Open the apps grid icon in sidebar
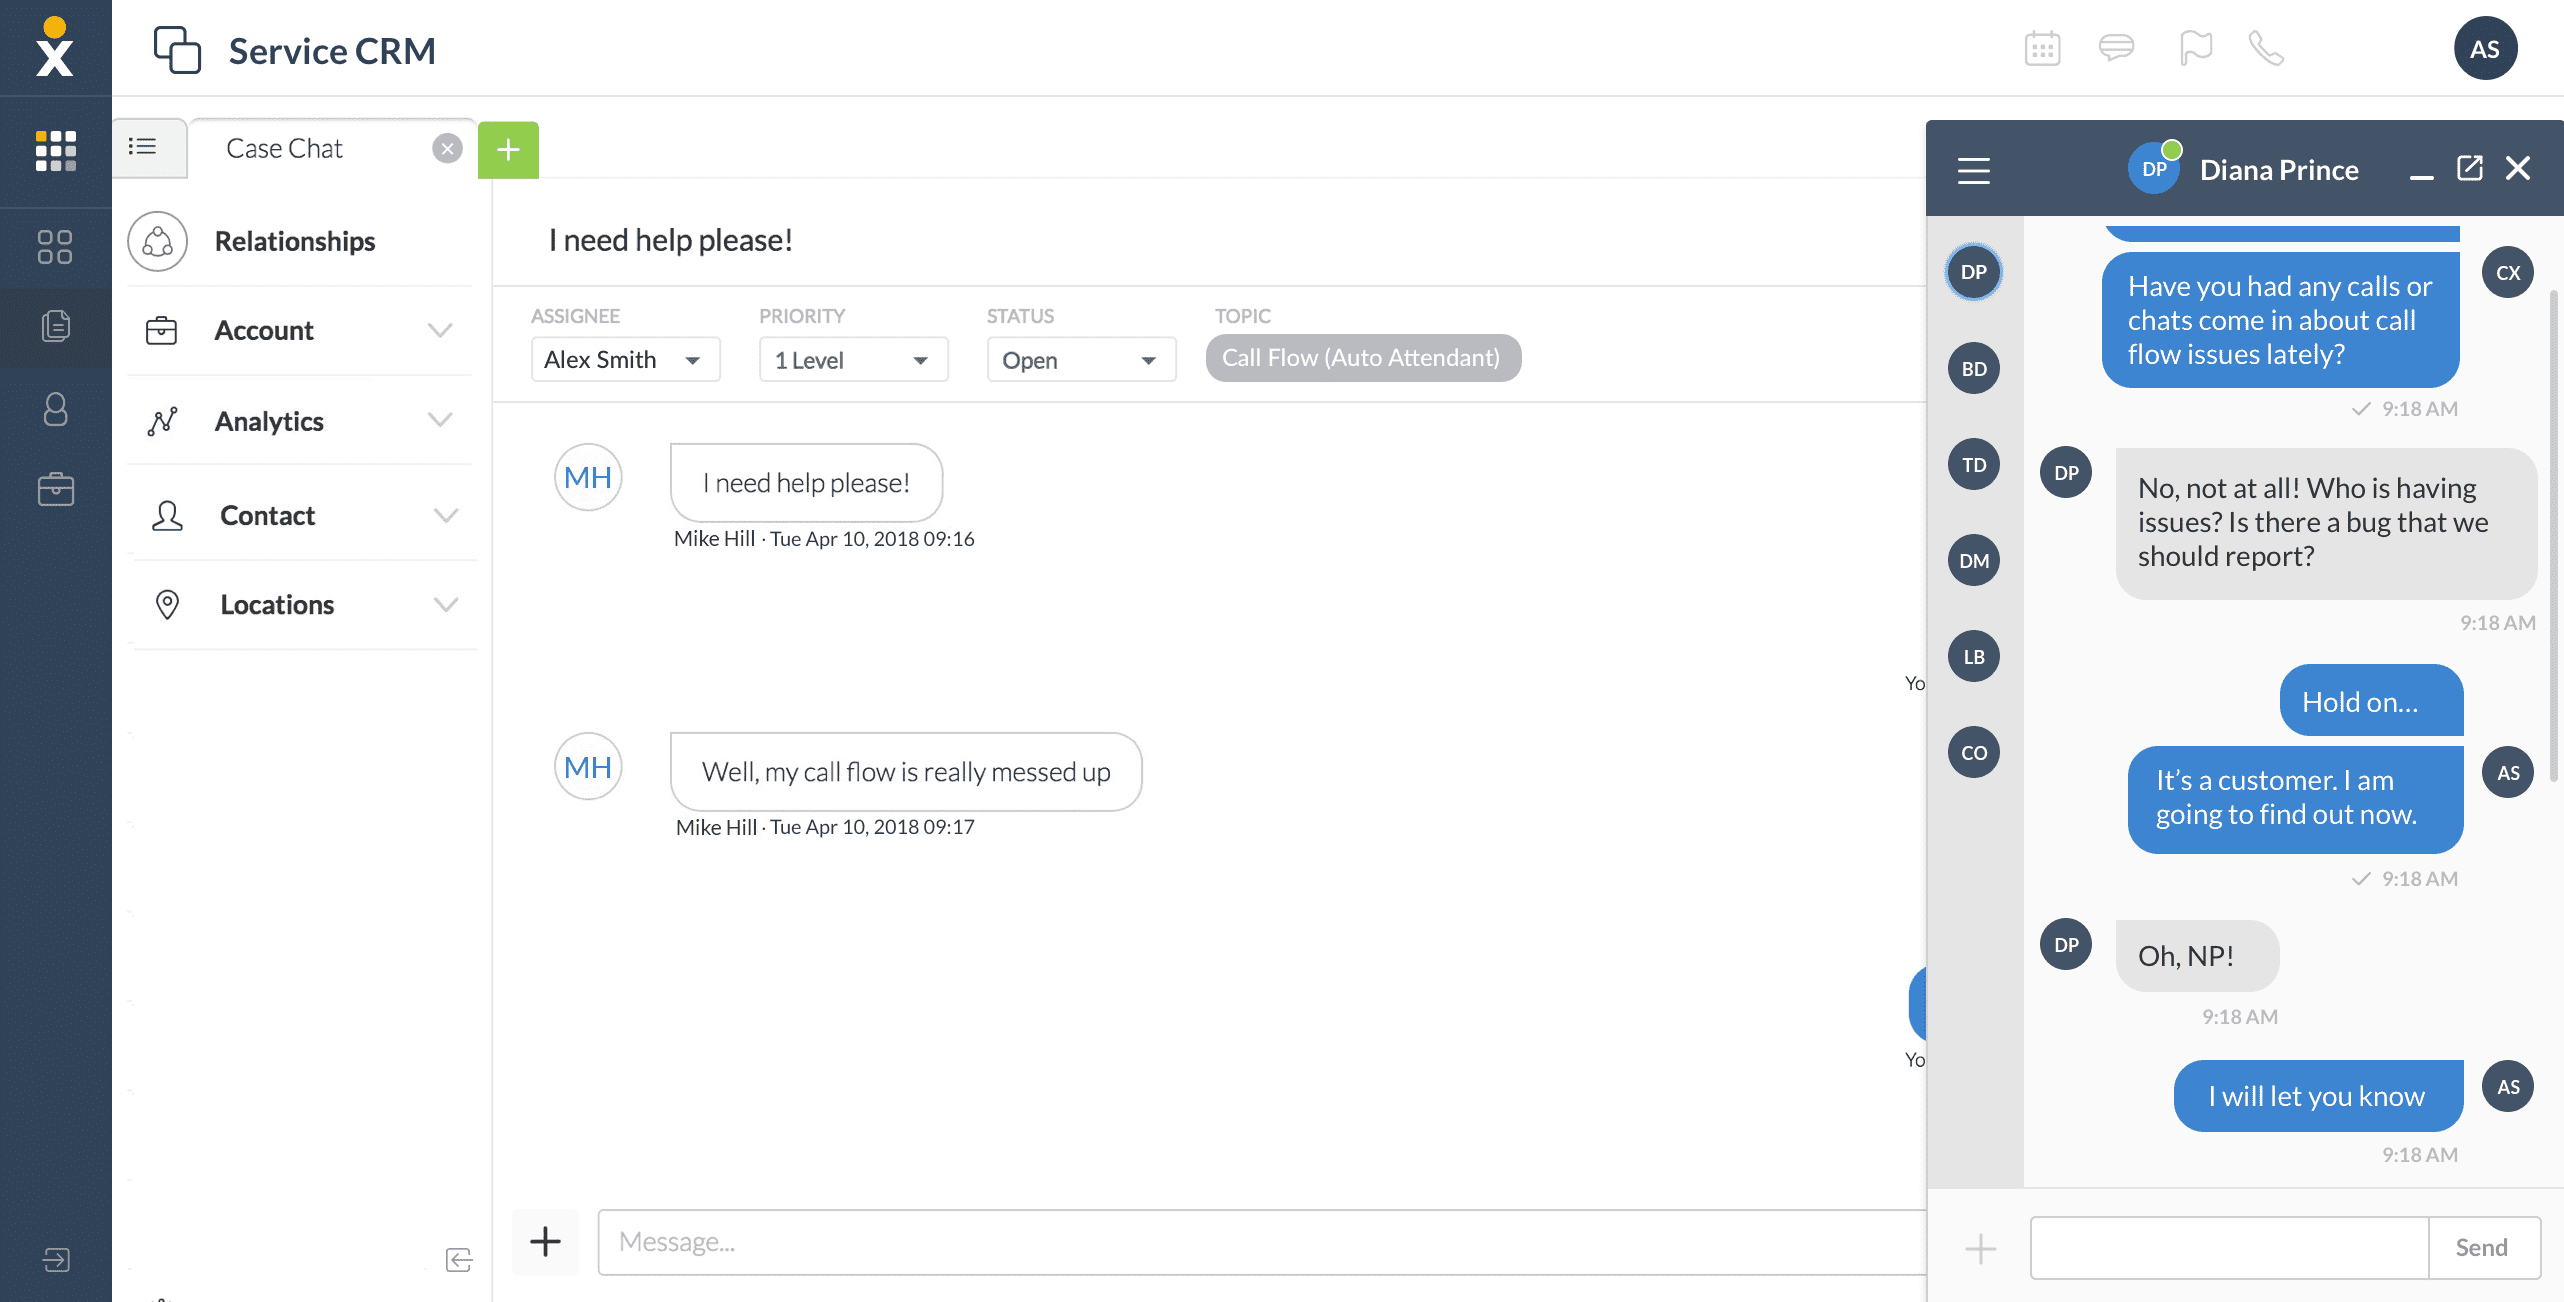This screenshot has height=1302, width=2564. (55, 151)
